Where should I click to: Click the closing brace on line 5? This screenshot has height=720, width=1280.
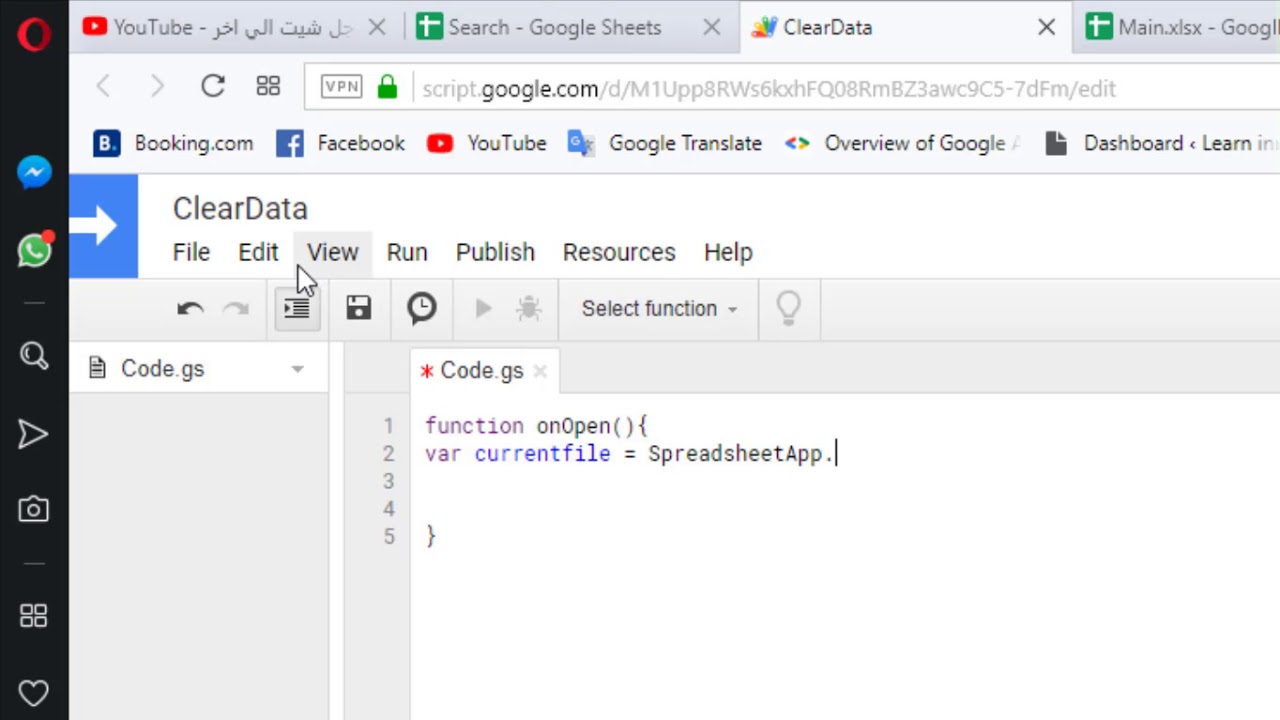pos(431,536)
